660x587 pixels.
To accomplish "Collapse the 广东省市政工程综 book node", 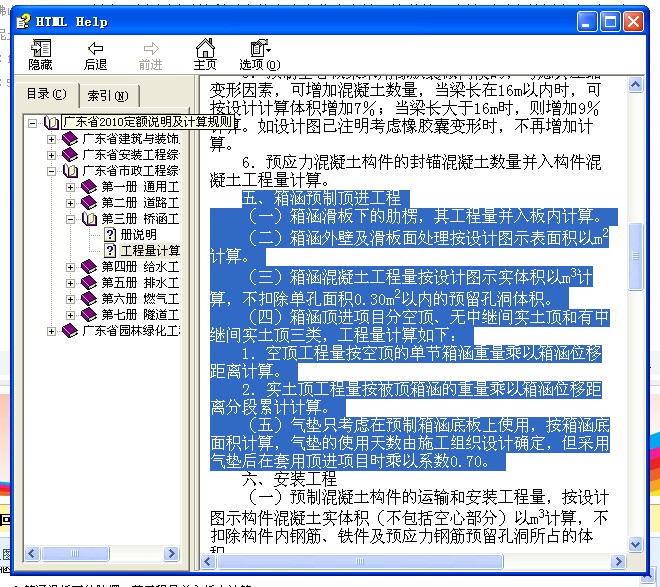I will [x=51, y=171].
